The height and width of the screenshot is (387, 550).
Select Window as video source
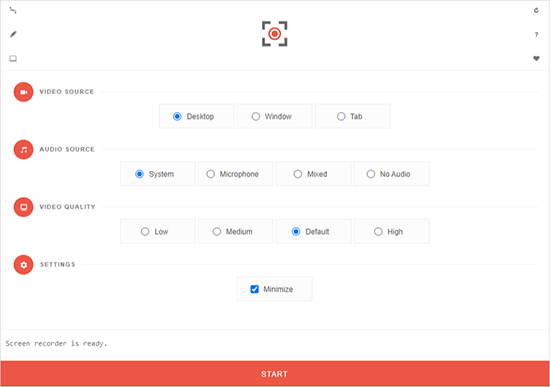274,116
